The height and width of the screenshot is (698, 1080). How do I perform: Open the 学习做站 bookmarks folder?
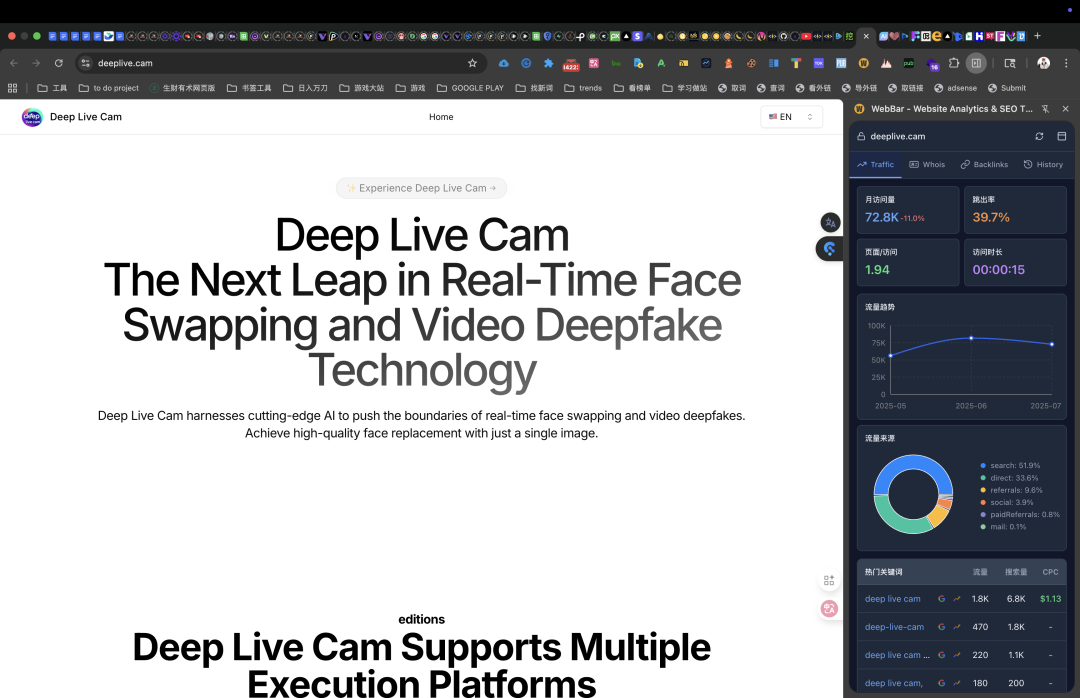pos(685,88)
